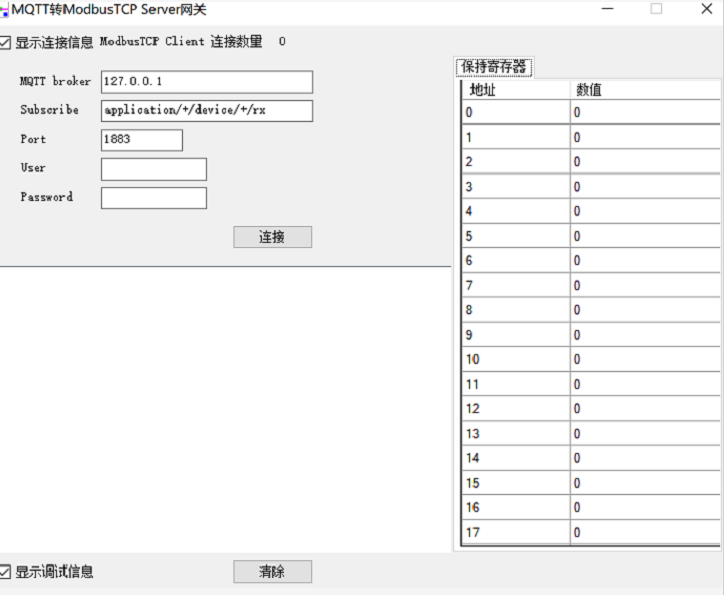Select address cell 4 in register table
The width and height of the screenshot is (724, 595).
(x=516, y=211)
